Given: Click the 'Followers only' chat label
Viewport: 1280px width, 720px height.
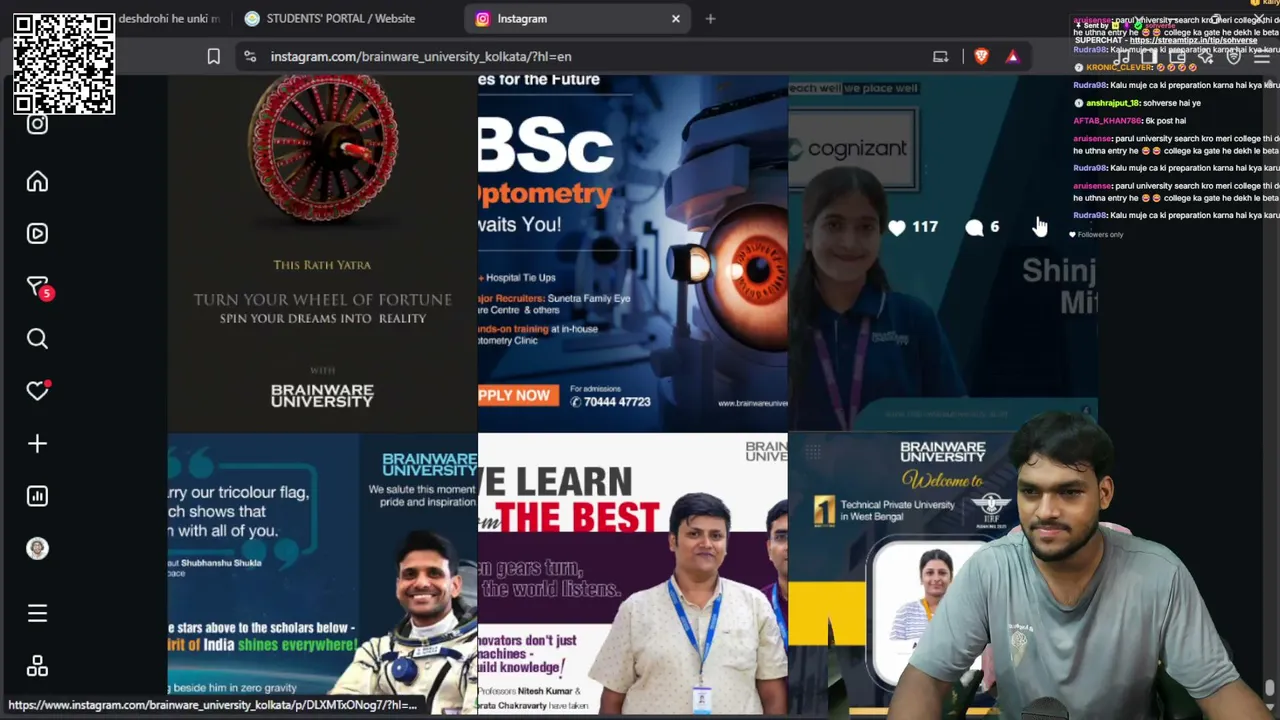Looking at the screenshot, I should coord(1096,235).
